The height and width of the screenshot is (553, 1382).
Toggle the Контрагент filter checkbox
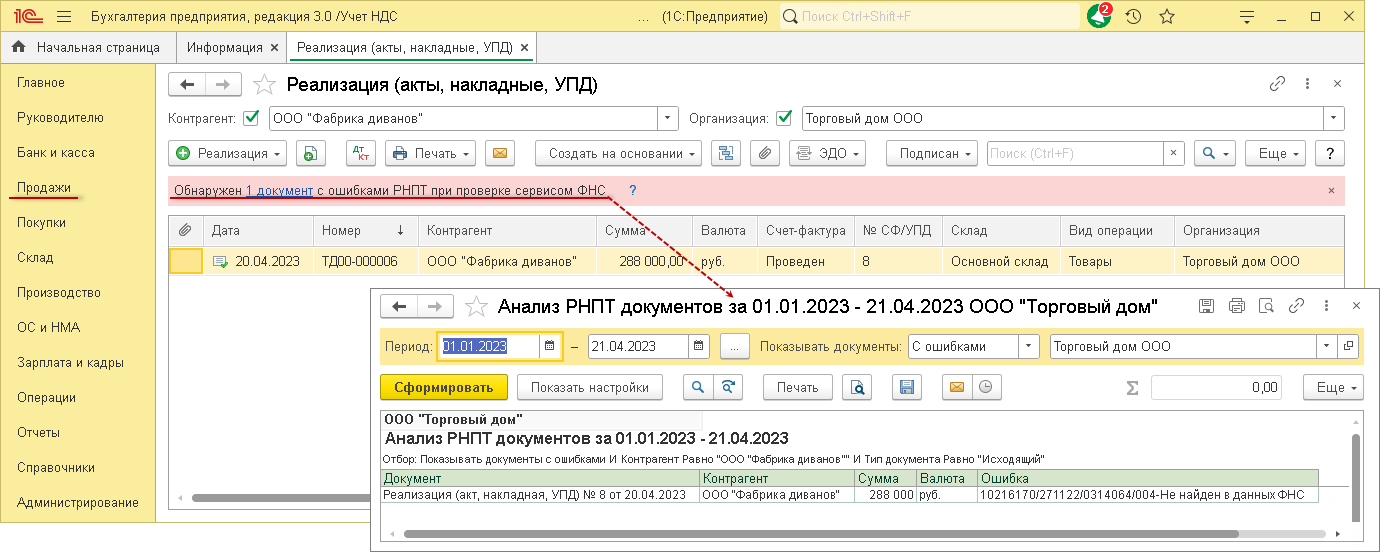click(x=251, y=118)
